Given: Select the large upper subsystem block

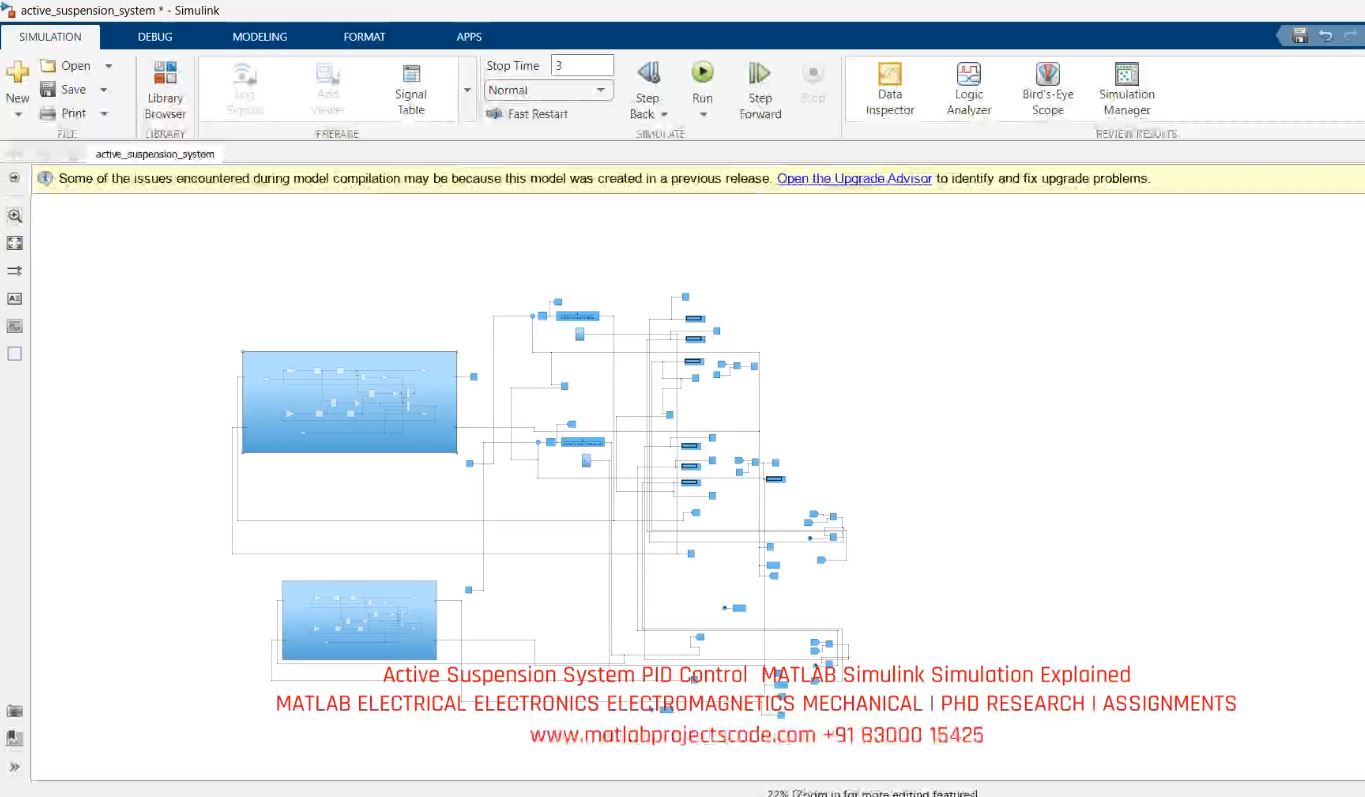Looking at the screenshot, I should (x=349, y=402).
